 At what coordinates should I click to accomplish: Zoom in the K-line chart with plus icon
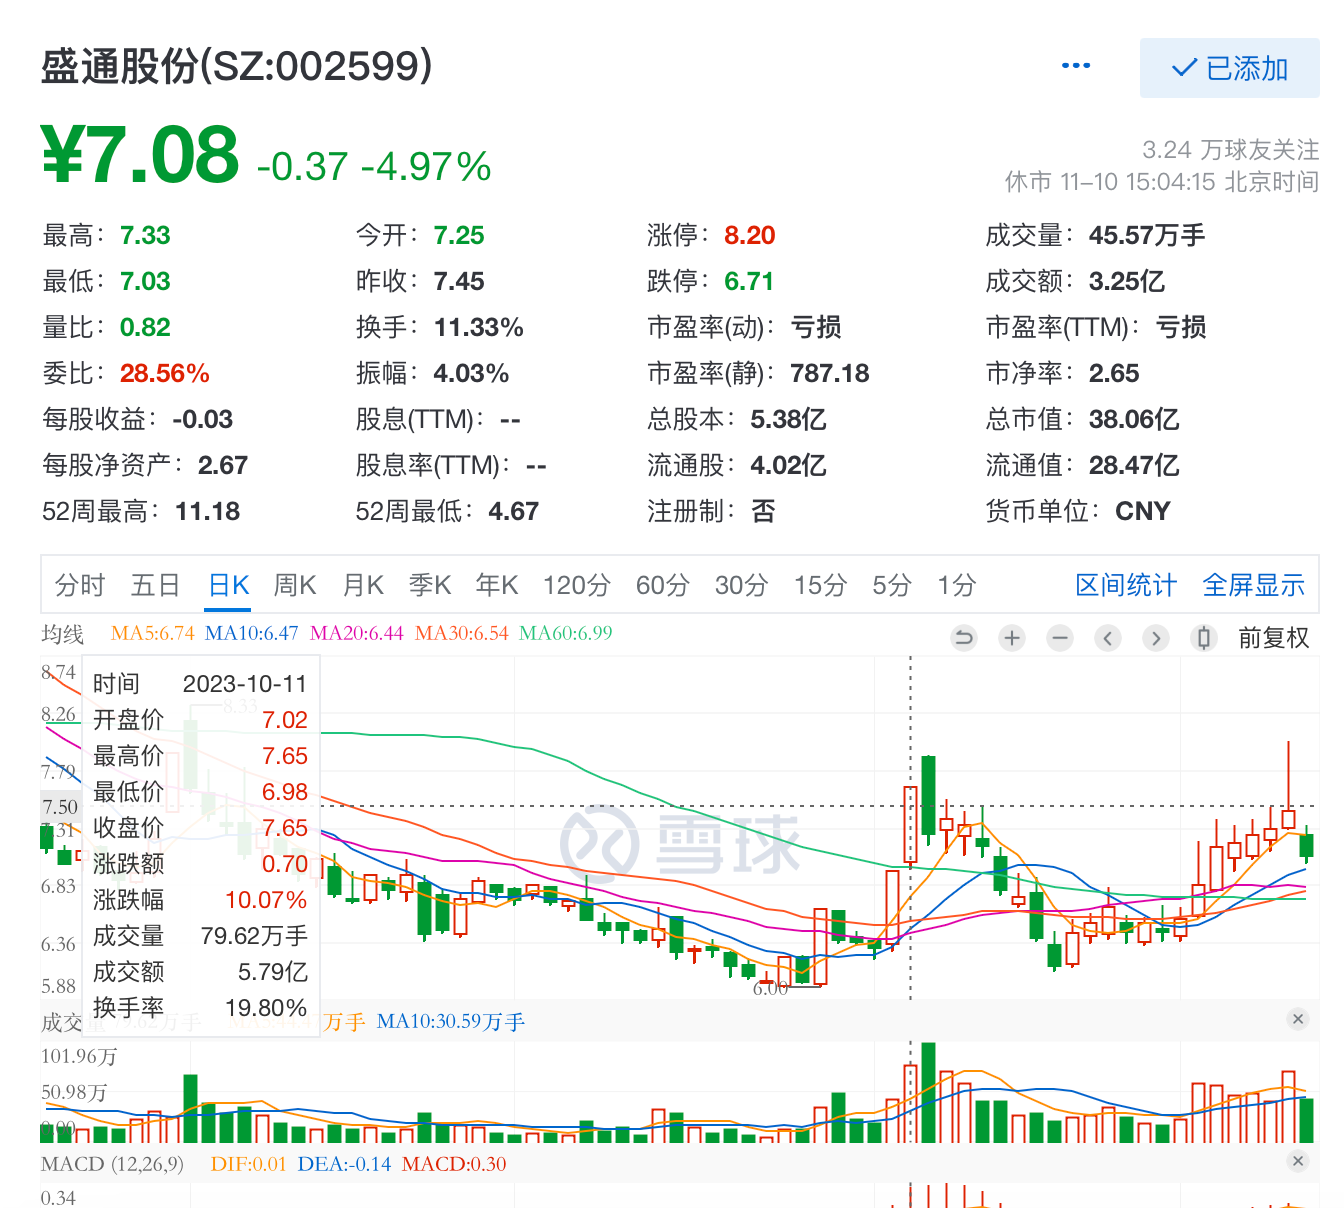[x=1012, y=638]
